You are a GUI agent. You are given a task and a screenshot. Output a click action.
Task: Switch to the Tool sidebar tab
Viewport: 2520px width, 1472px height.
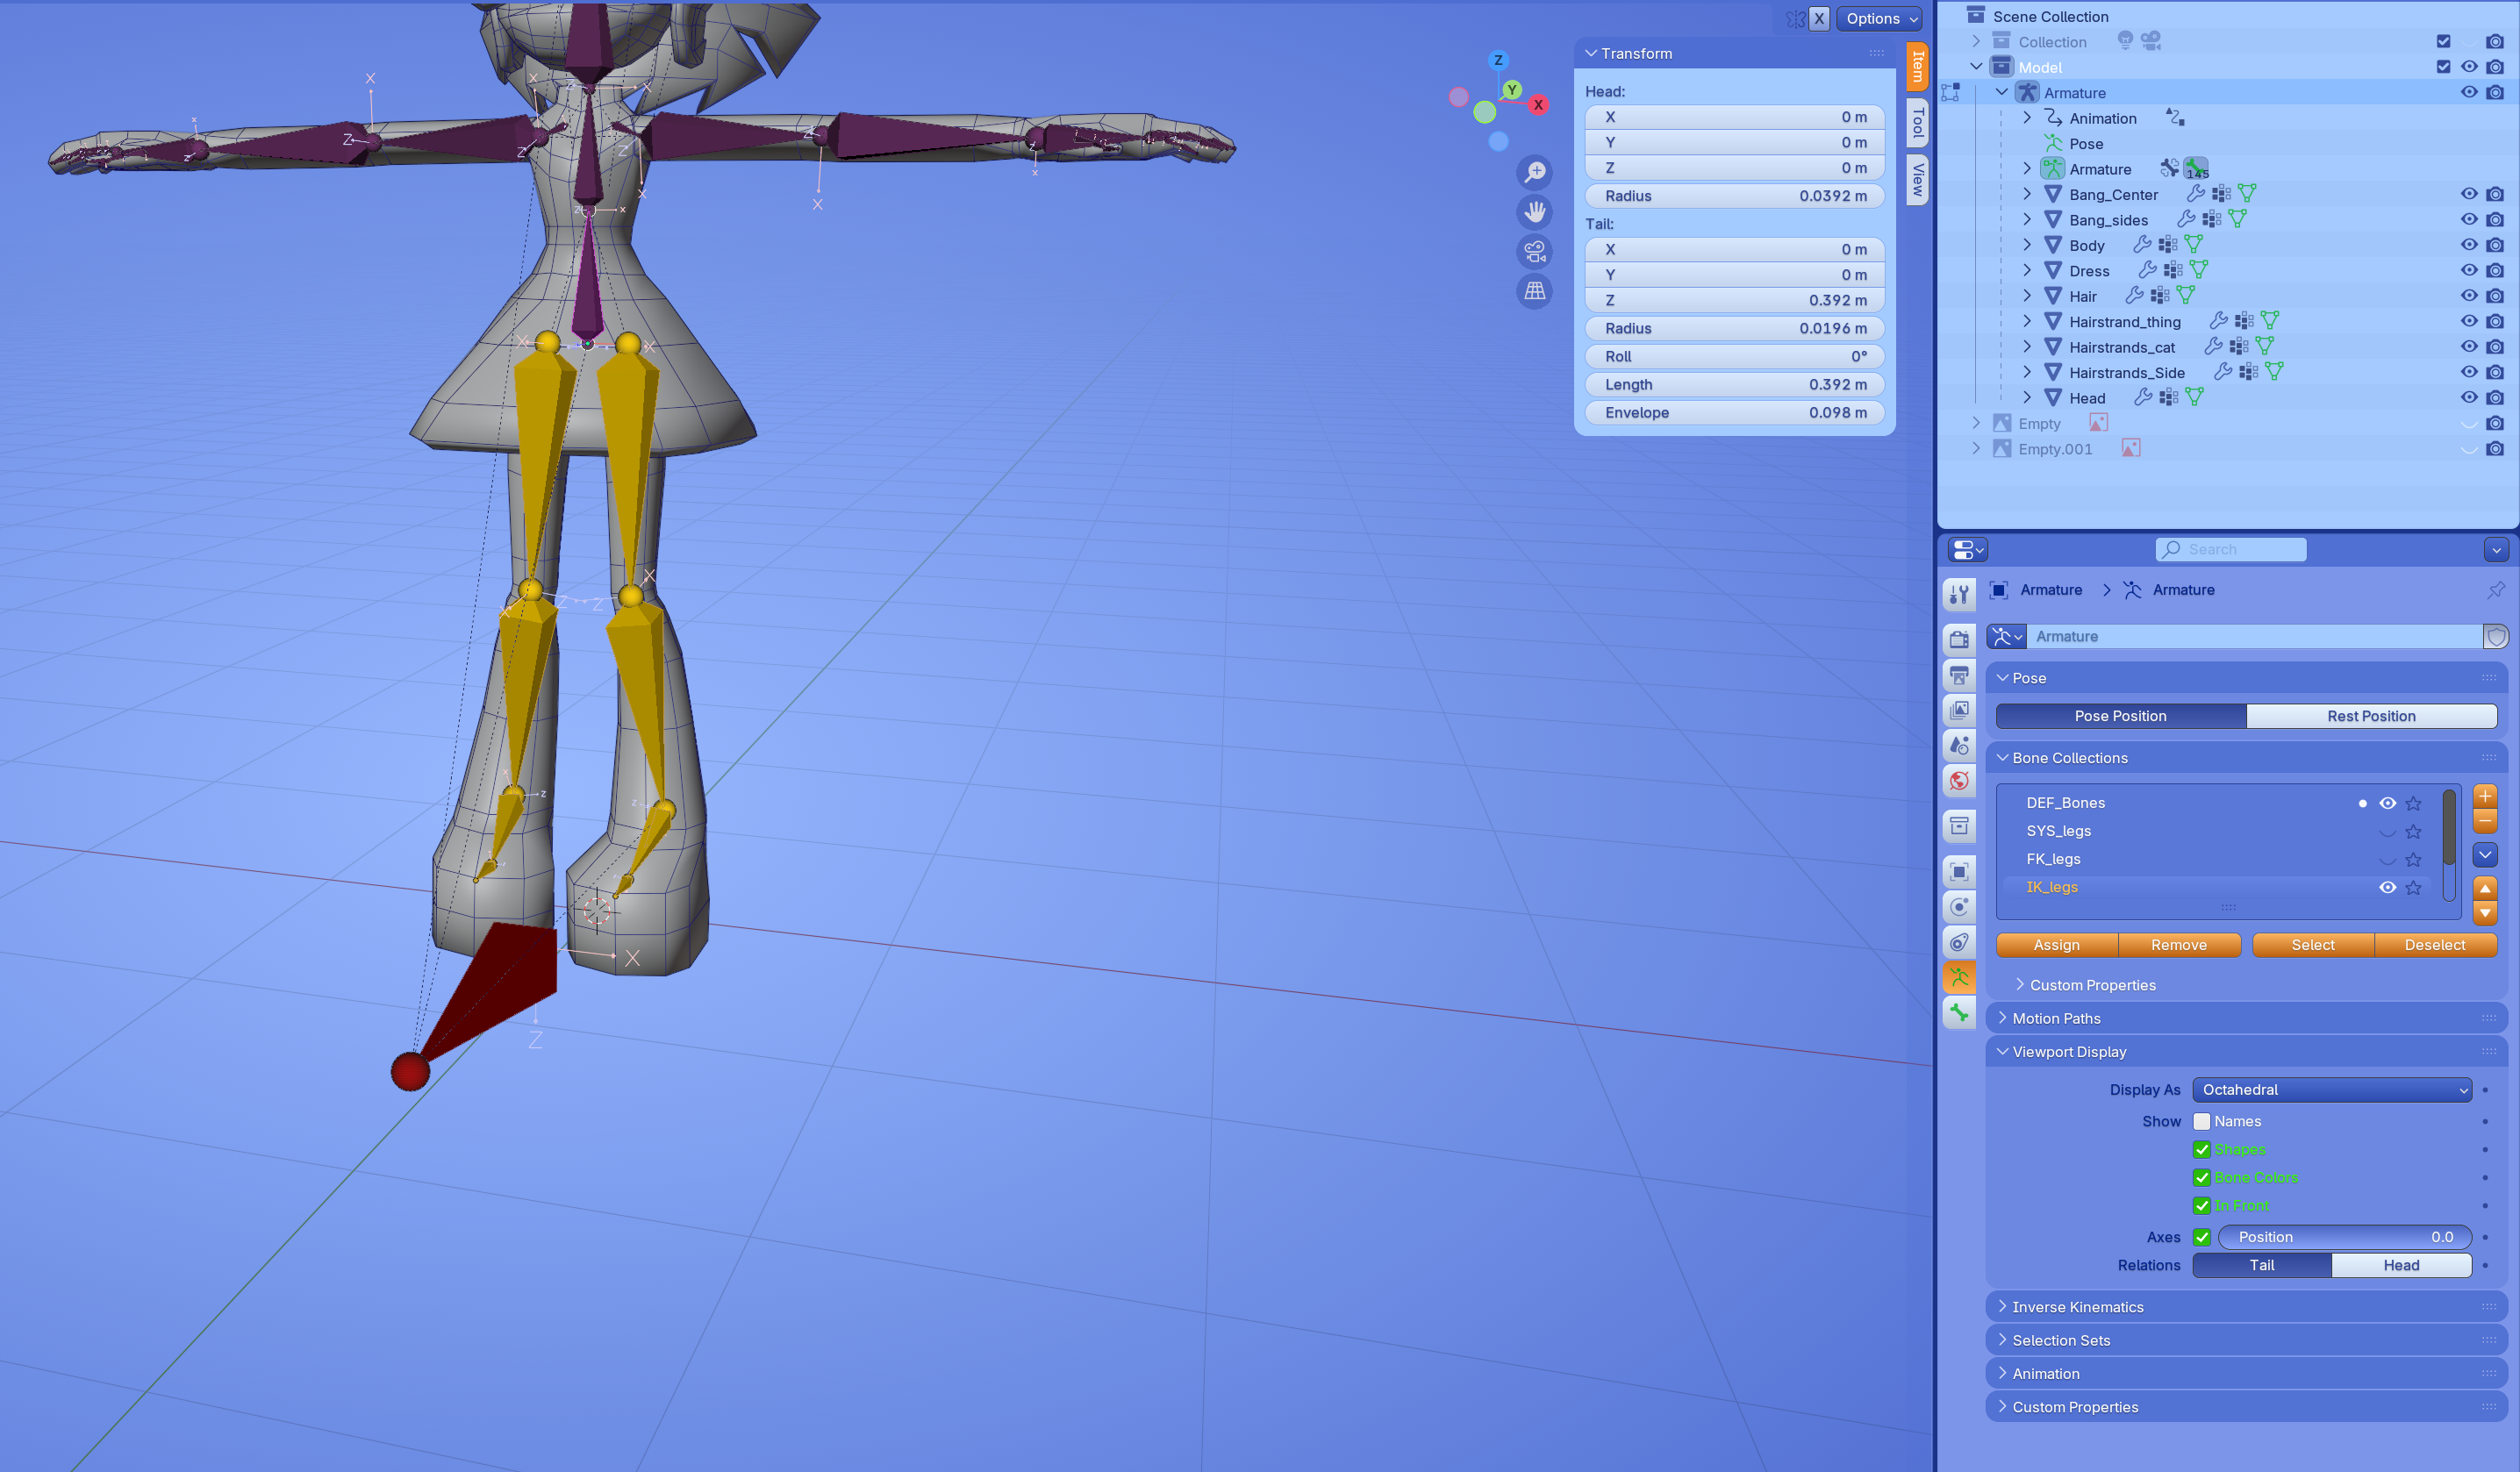(1917, 123)
